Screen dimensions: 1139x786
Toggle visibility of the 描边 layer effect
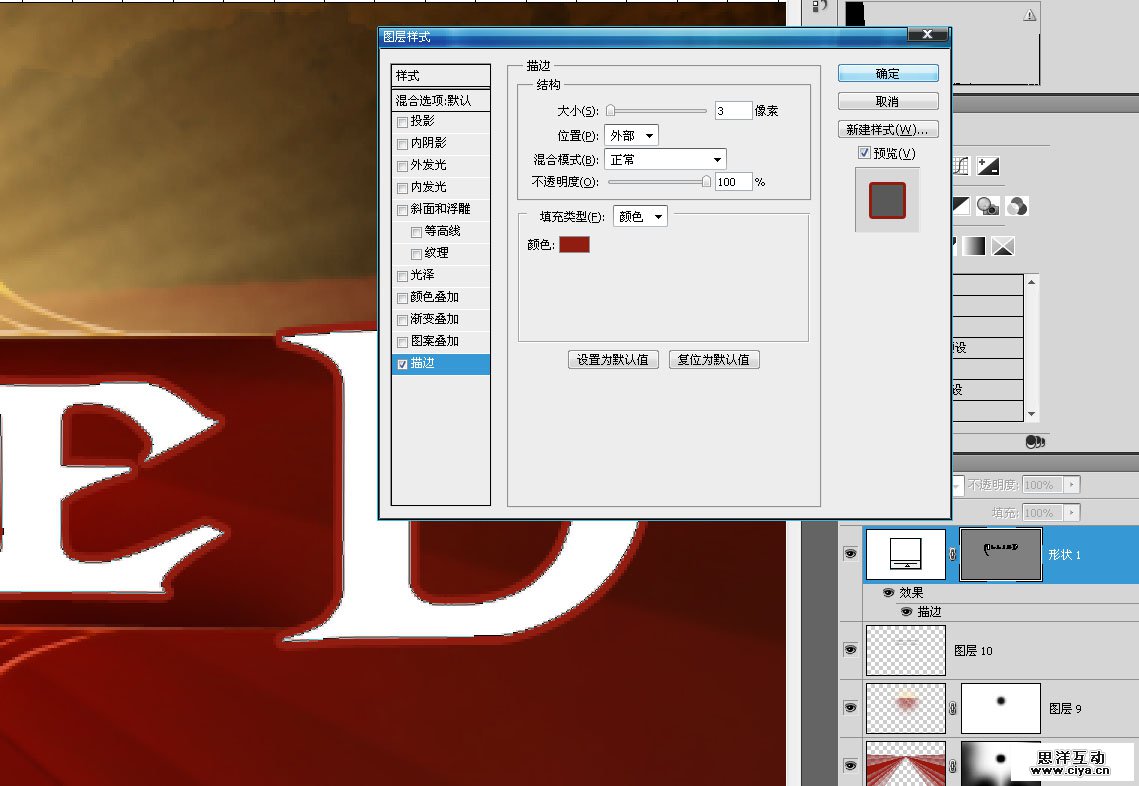point(906,611)
